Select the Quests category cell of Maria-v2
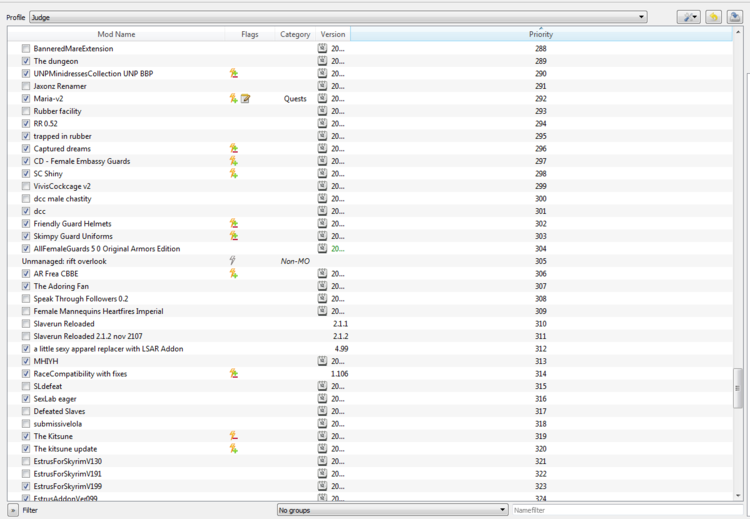This screenshot has width=750, height=519. point(295,99)
